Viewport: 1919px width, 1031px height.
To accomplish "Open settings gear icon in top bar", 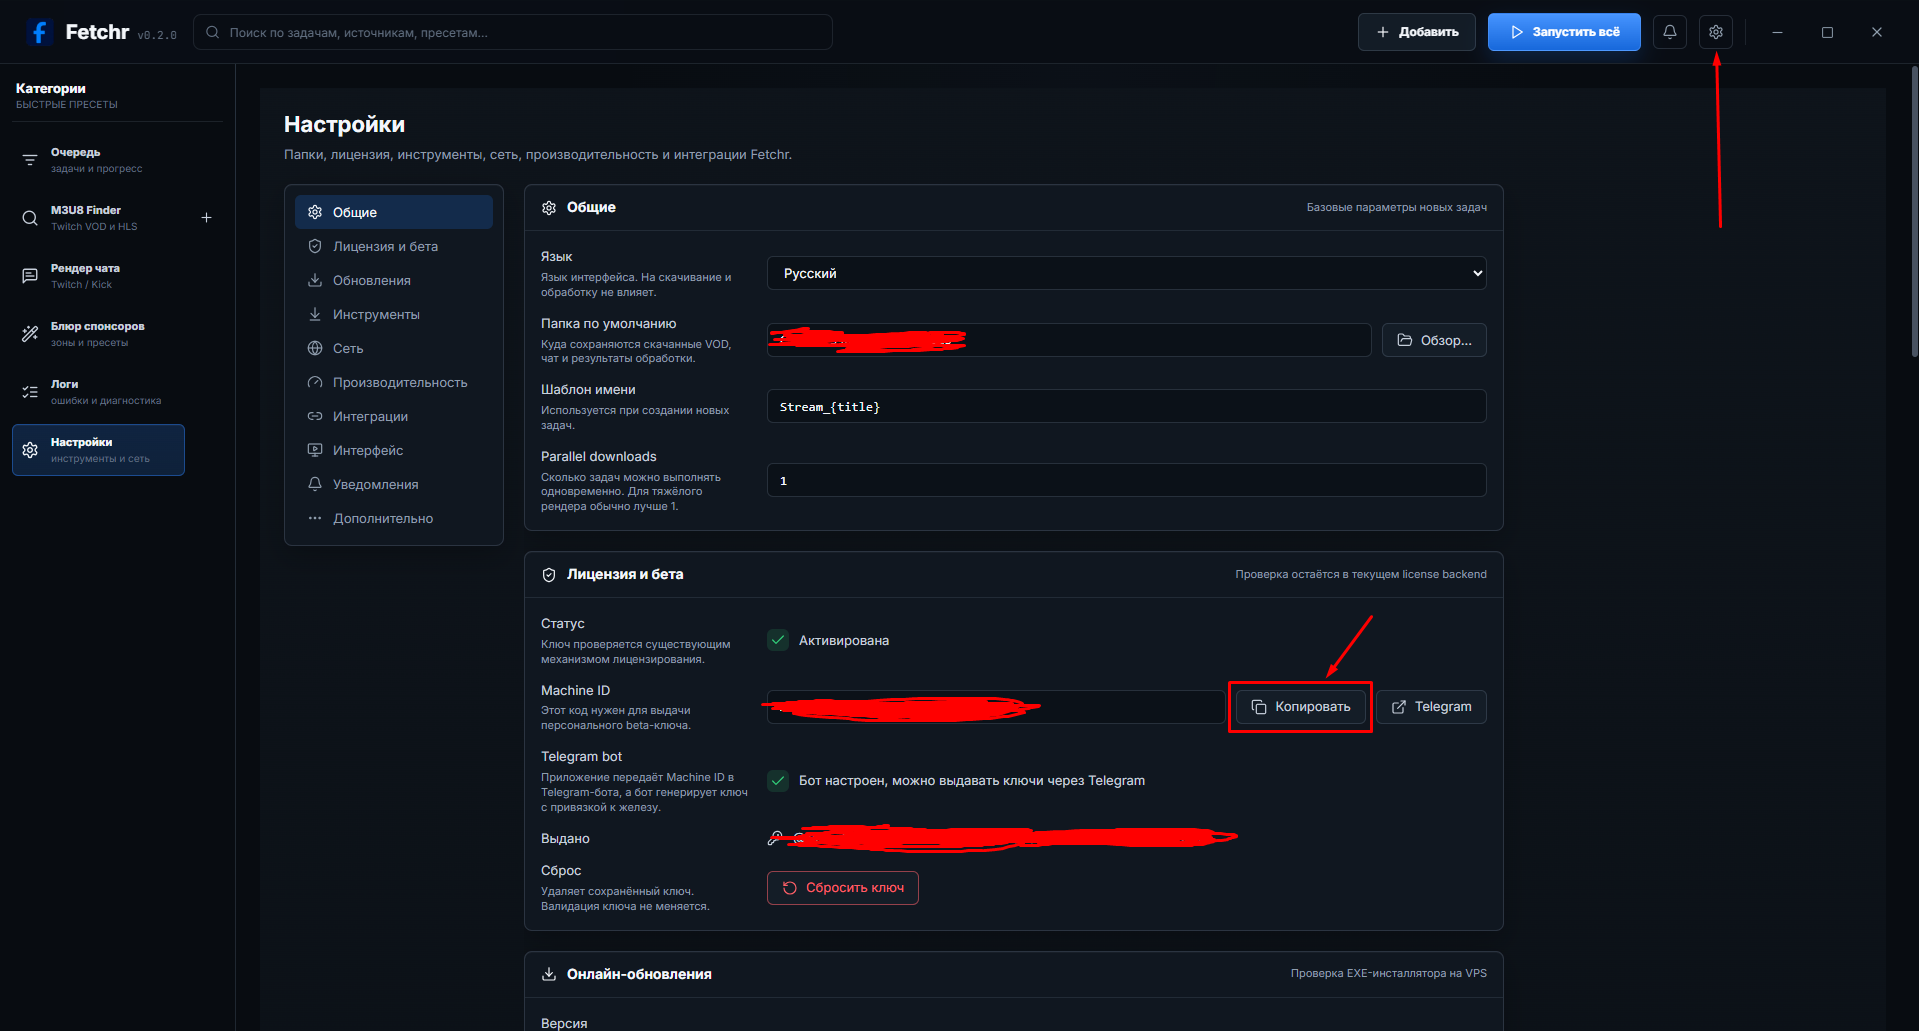I will tap(1716, 32).
